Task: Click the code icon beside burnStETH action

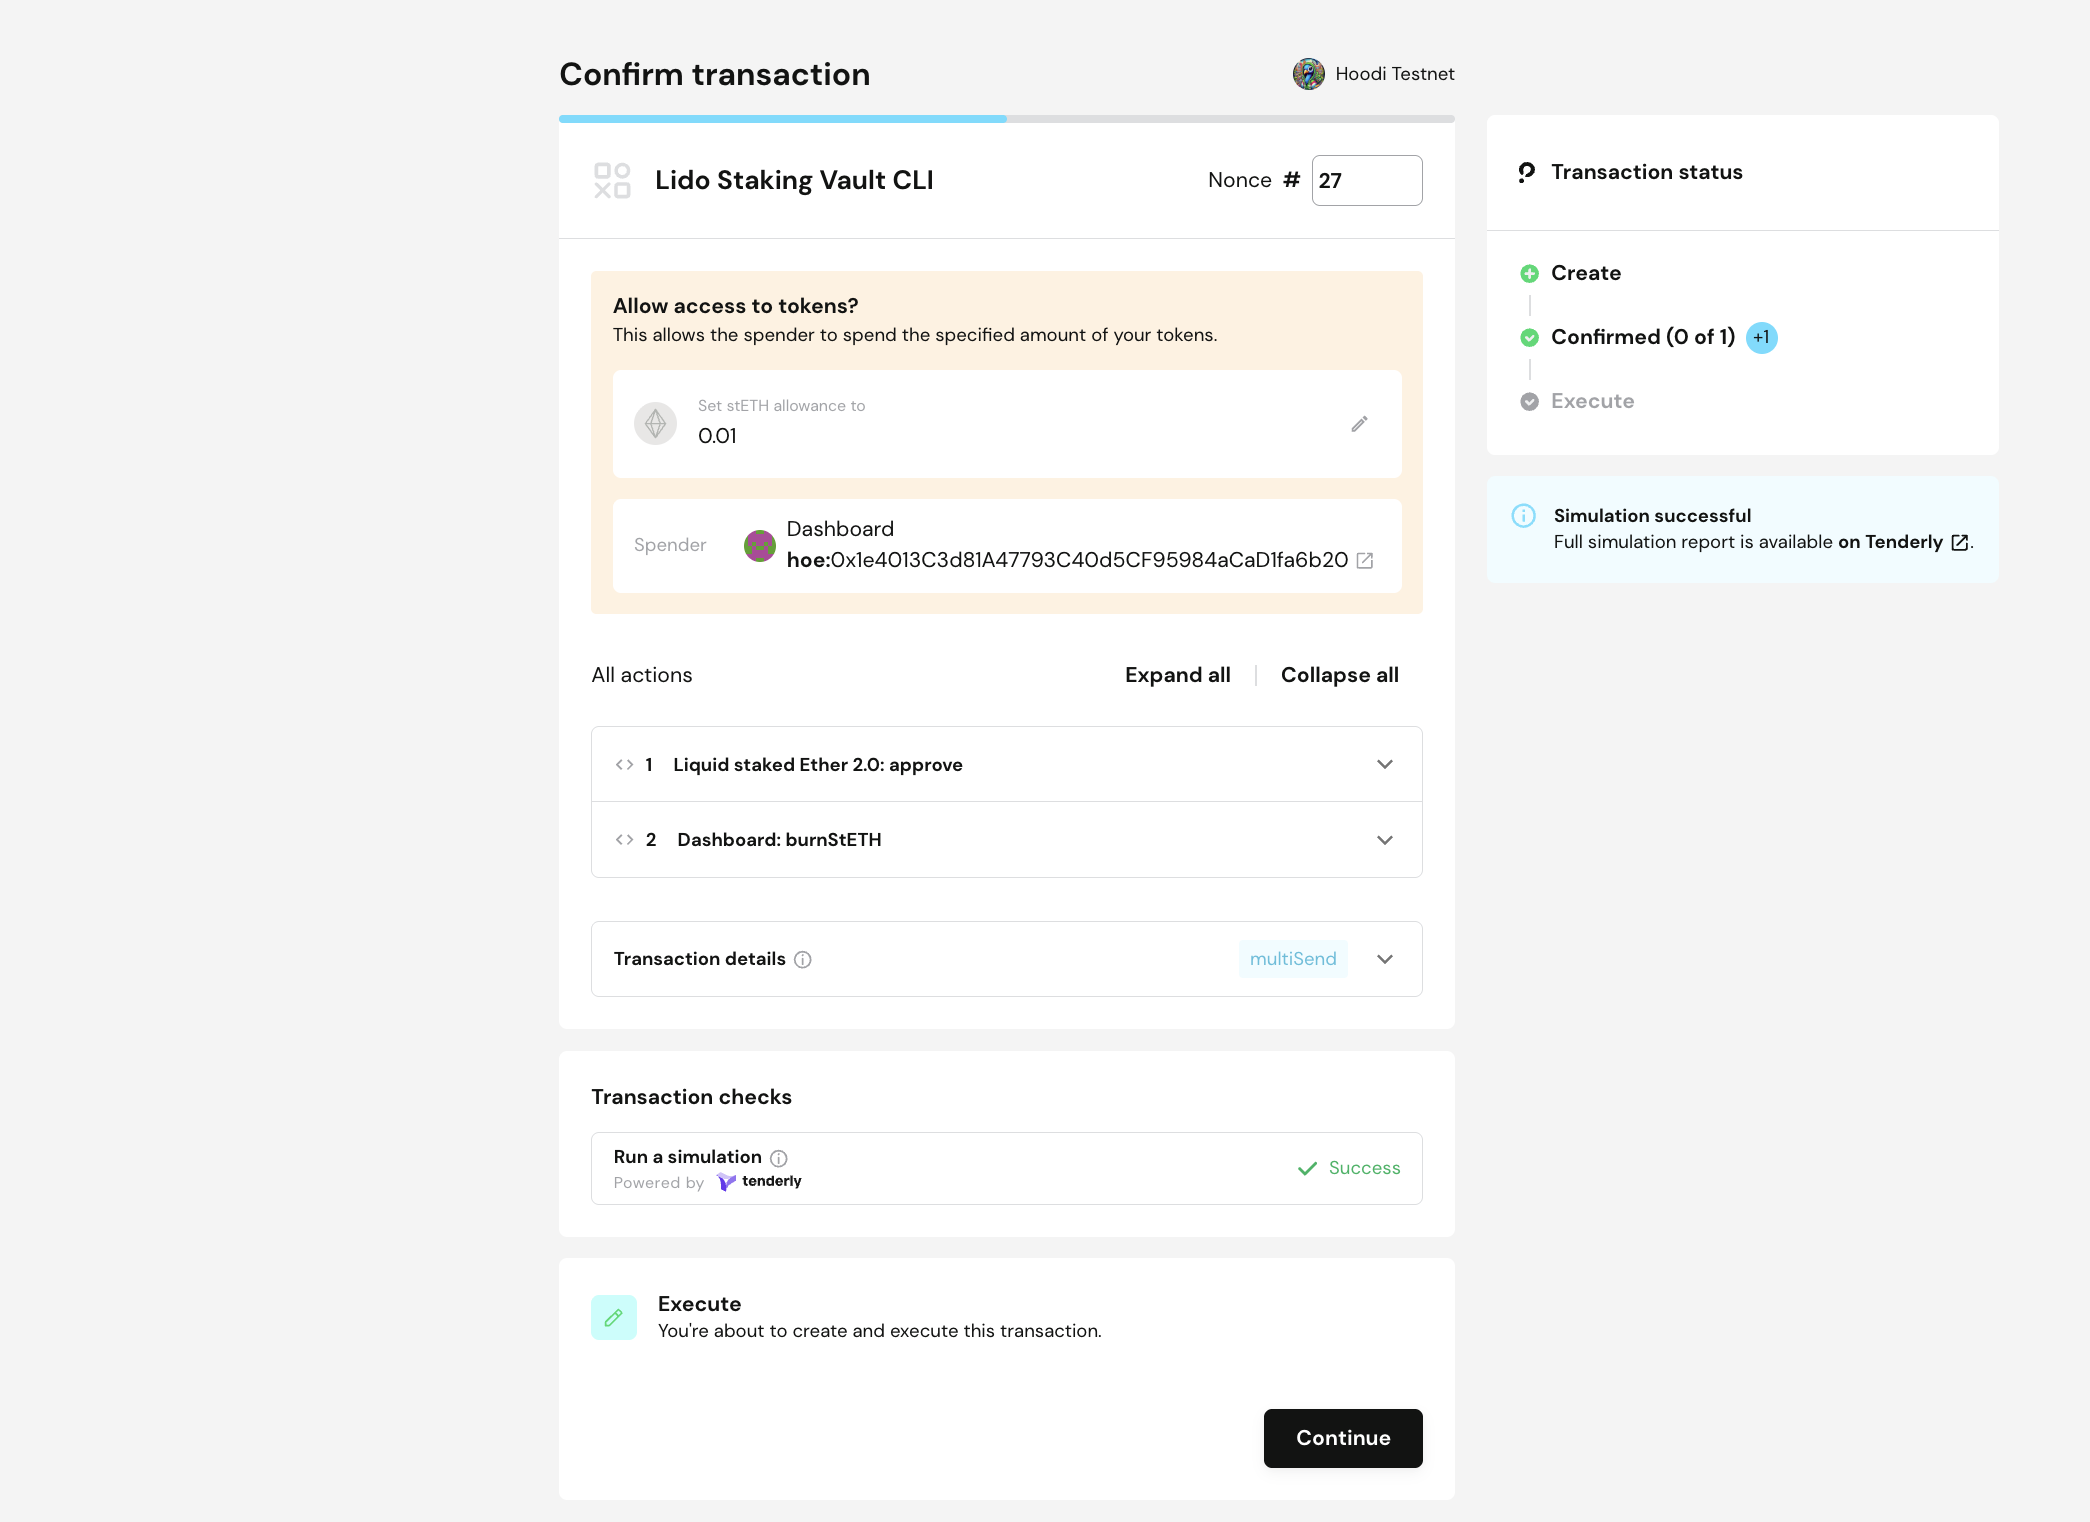Action: tap(626, 840)
